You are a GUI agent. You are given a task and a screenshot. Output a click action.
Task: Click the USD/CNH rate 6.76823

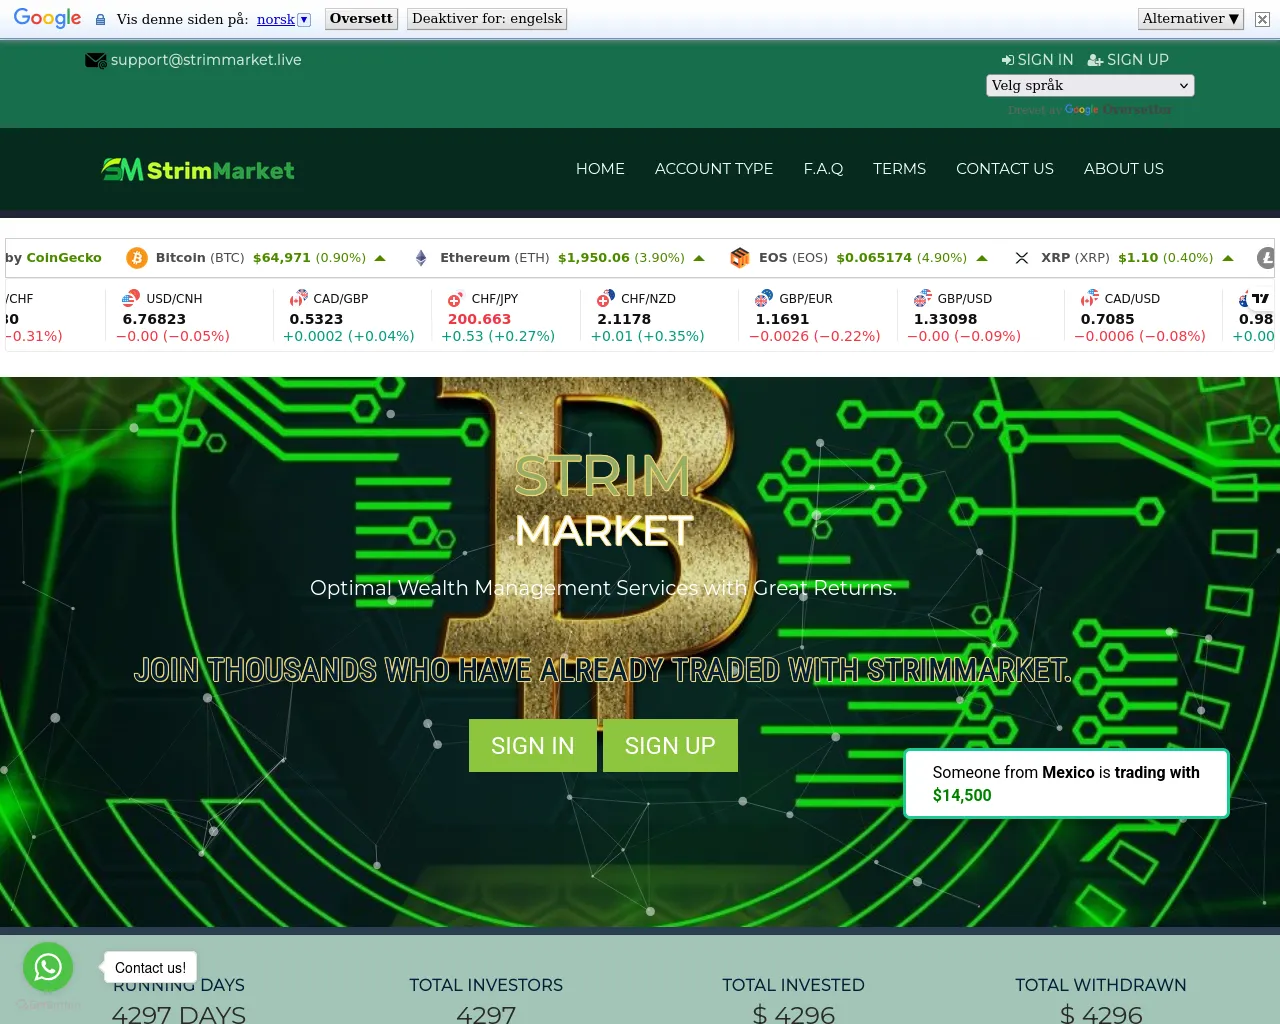154,319
